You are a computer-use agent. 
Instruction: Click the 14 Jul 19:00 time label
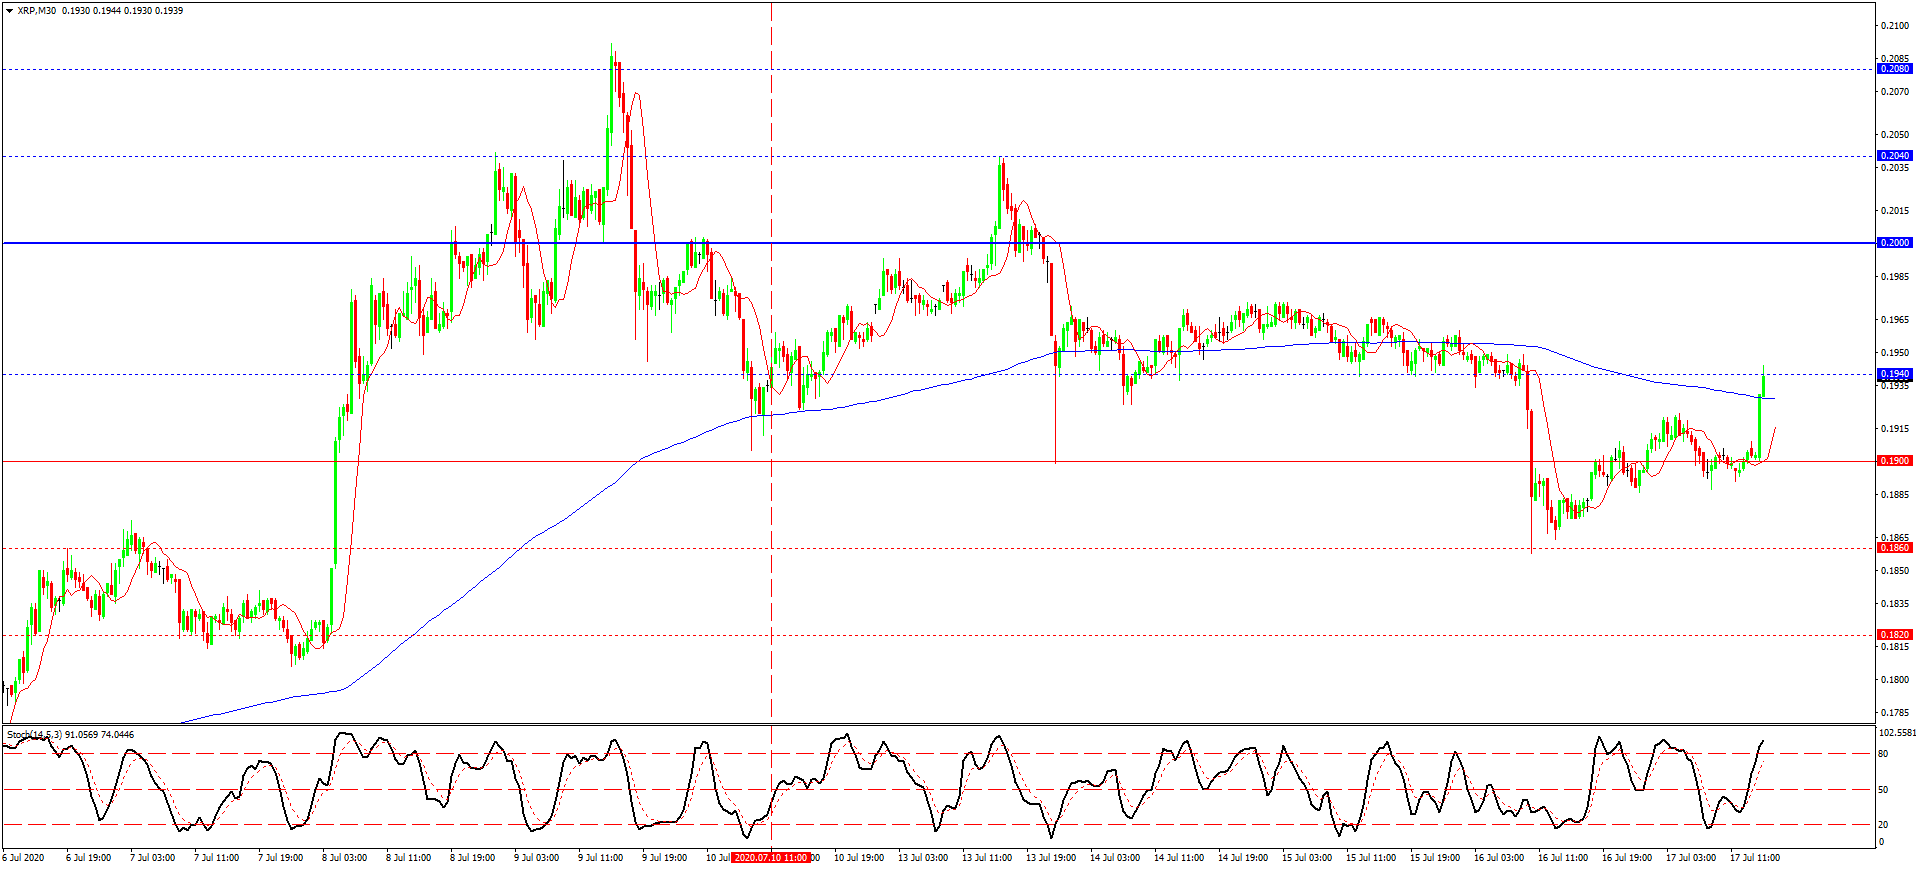(1243, 858)
